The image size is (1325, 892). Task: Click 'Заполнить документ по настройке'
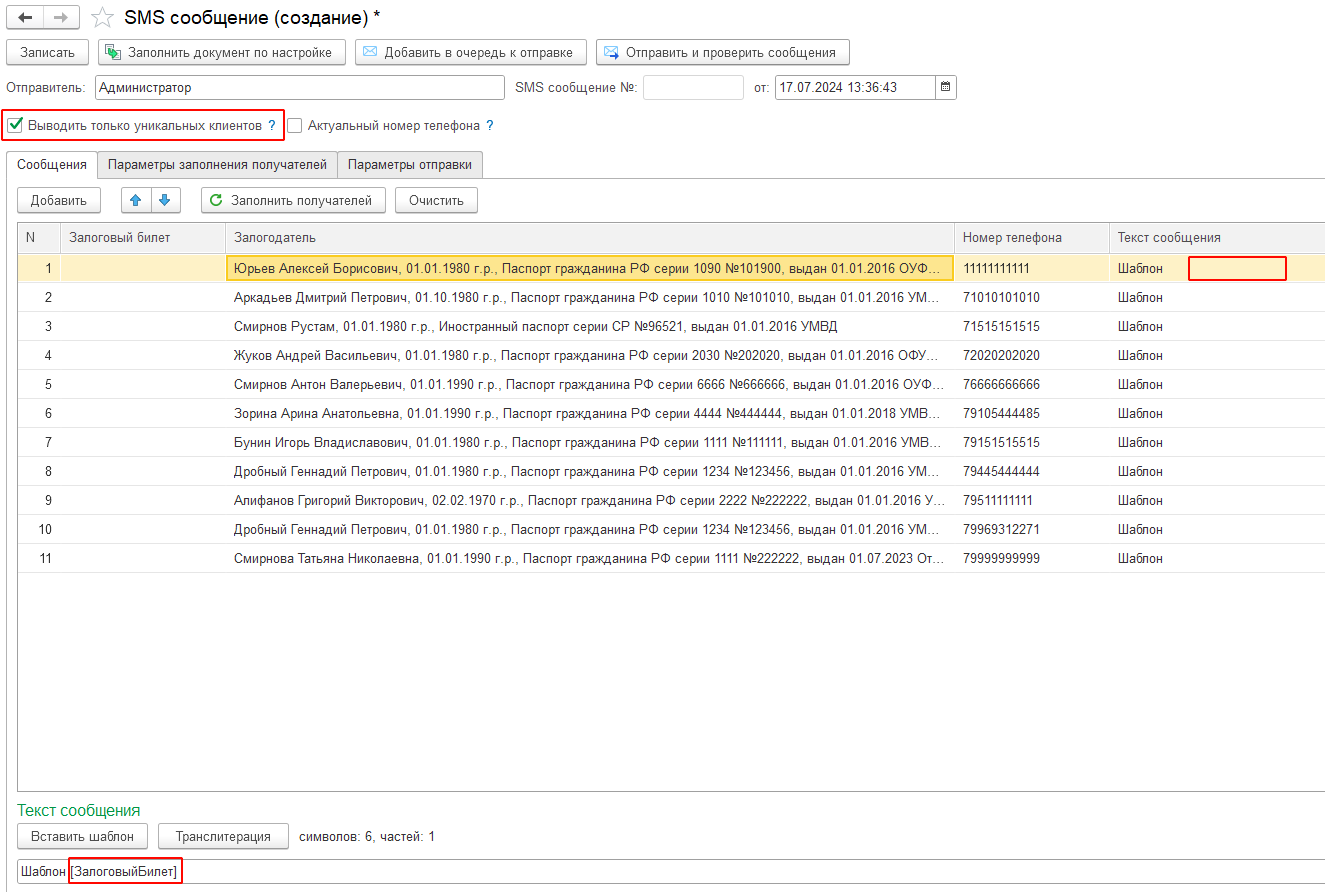[222, 52]
